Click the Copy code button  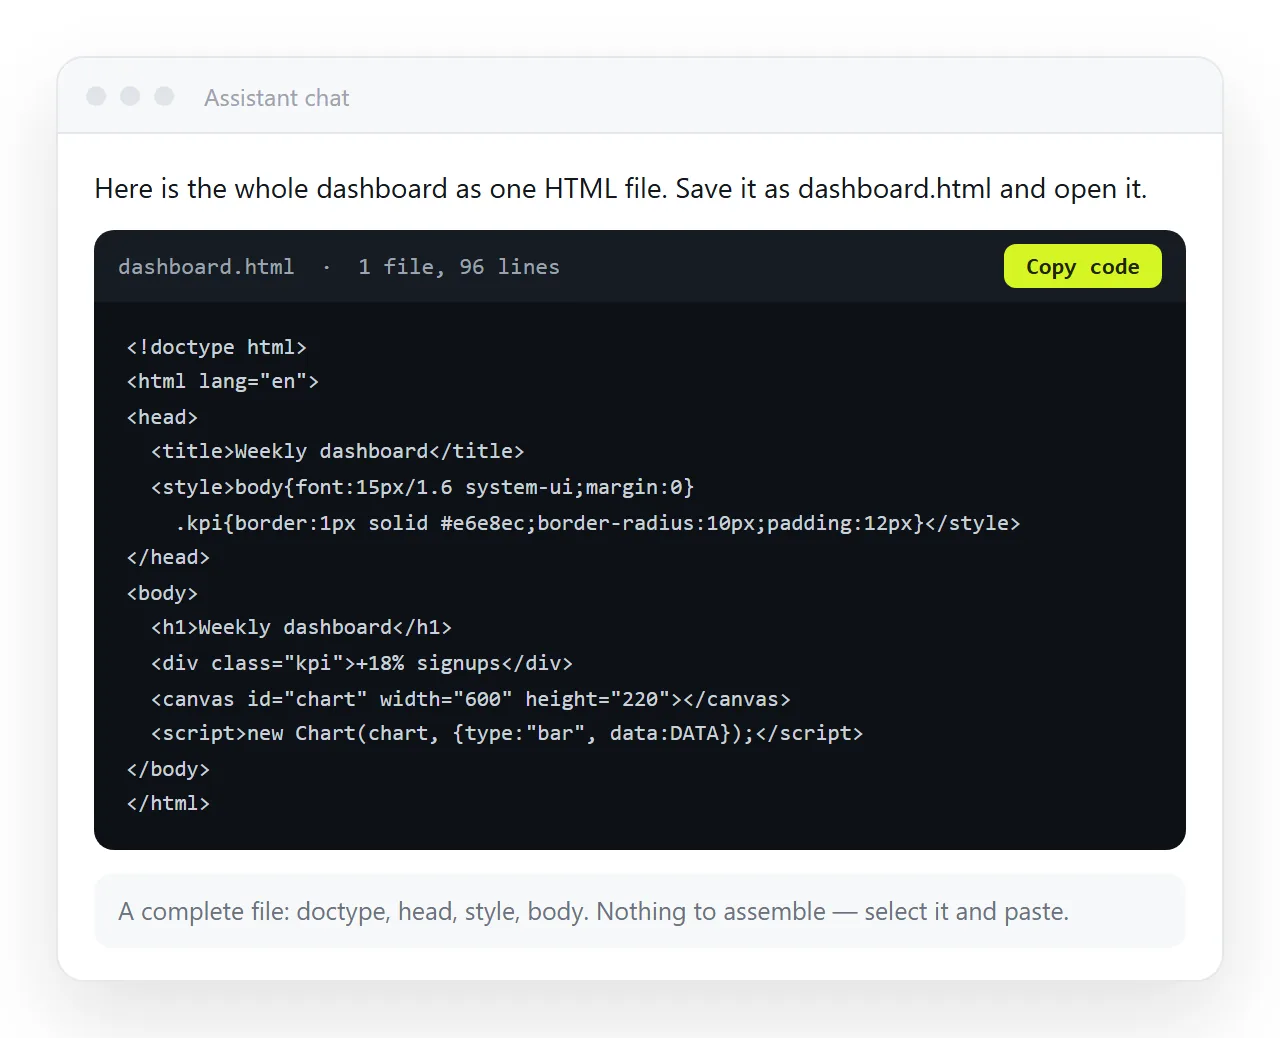(1082, 266)
